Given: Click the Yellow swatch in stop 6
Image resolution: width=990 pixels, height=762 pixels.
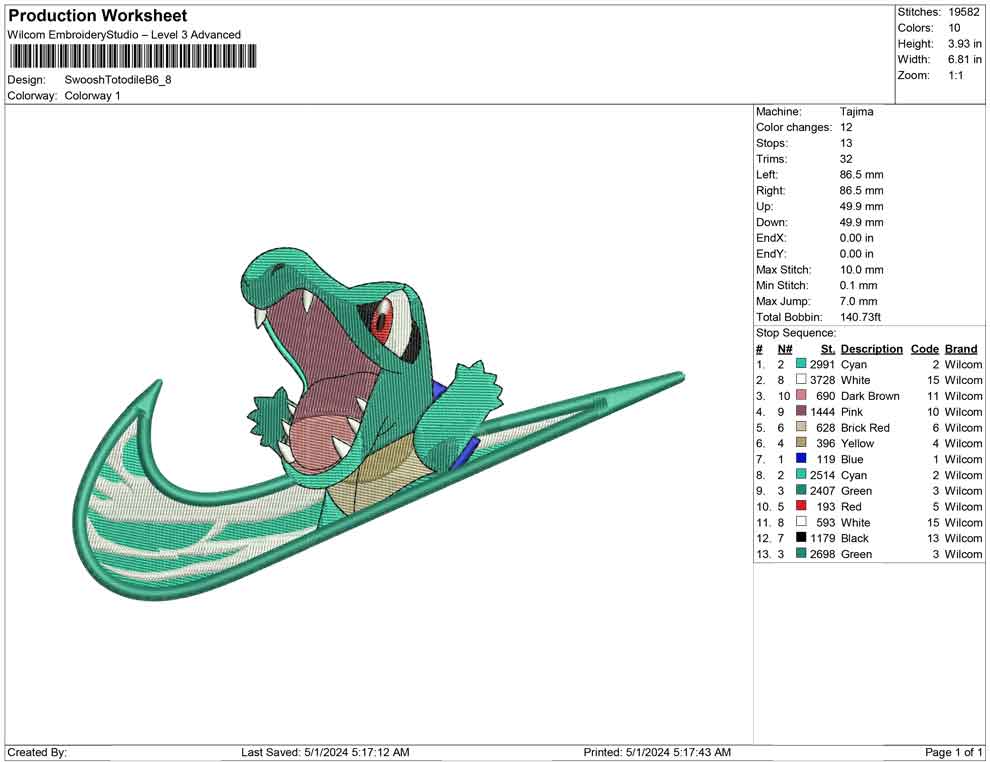Looking at the screenshot, I should [801, 443].
